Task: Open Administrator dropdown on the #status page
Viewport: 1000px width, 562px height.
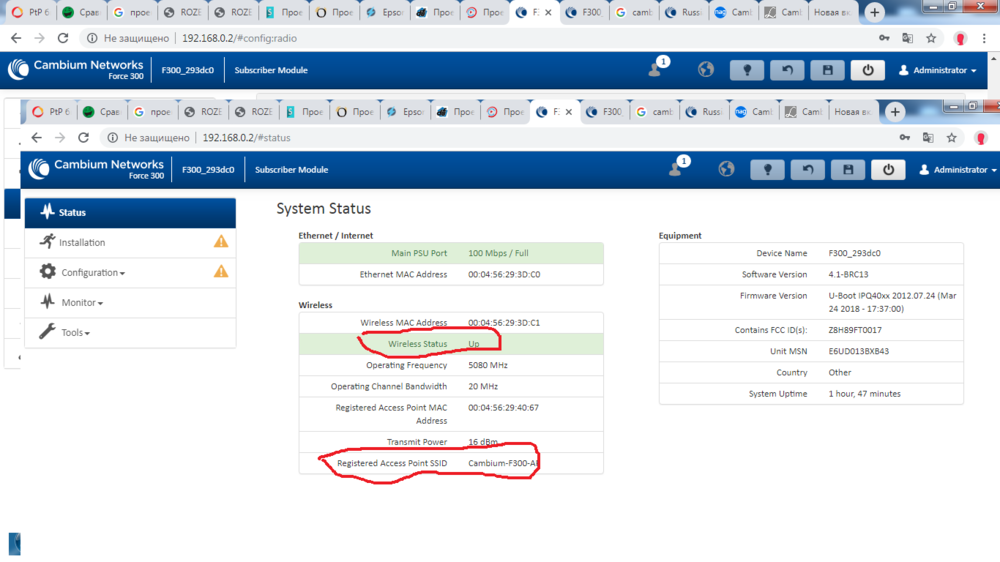Action: coord(958,170)
